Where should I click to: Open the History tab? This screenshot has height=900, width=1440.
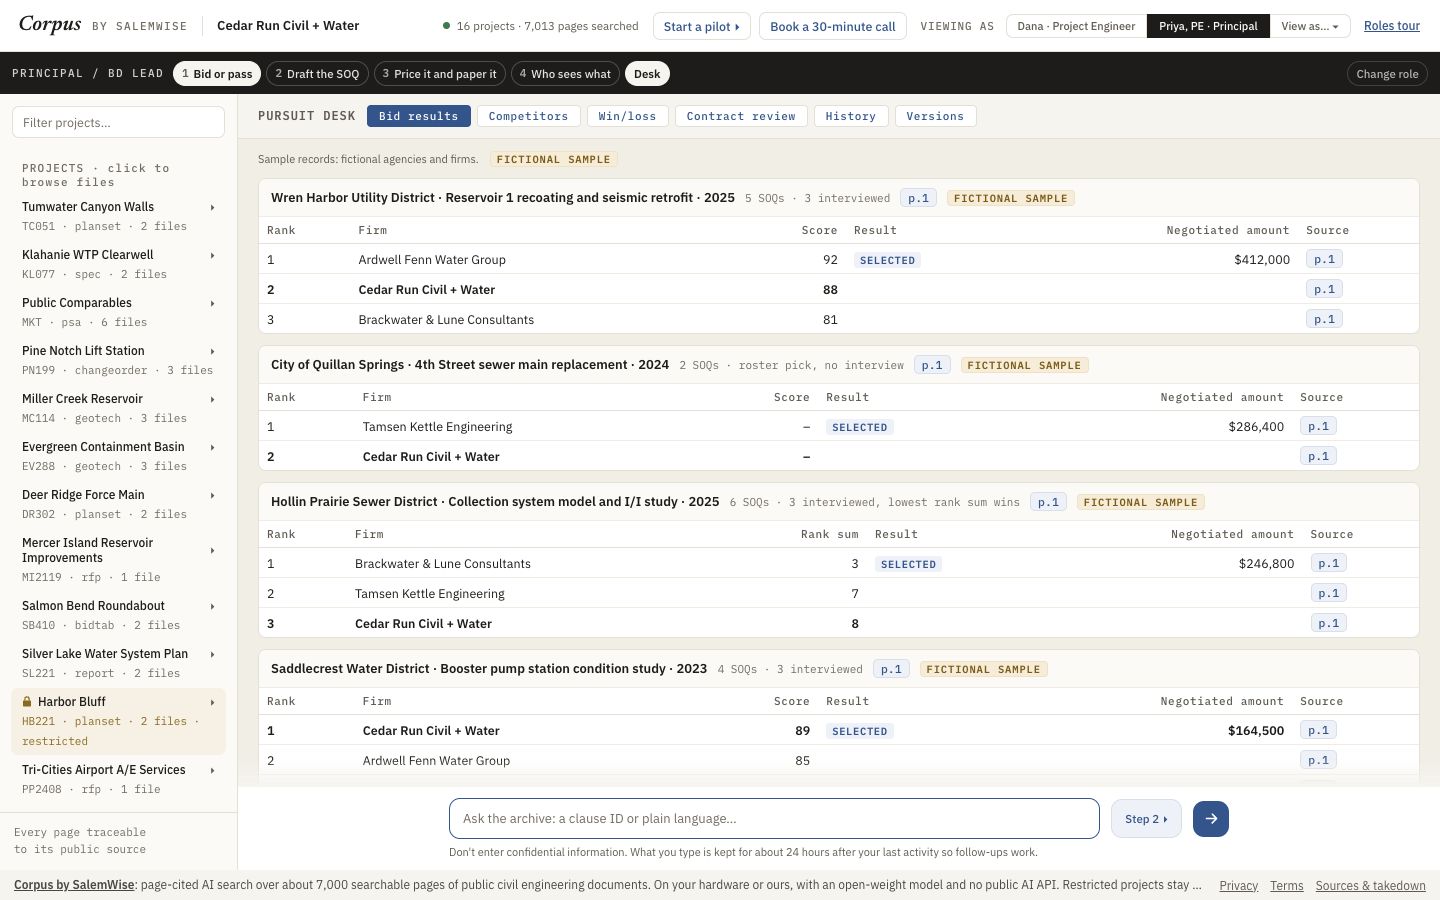[x=850, y=116]
